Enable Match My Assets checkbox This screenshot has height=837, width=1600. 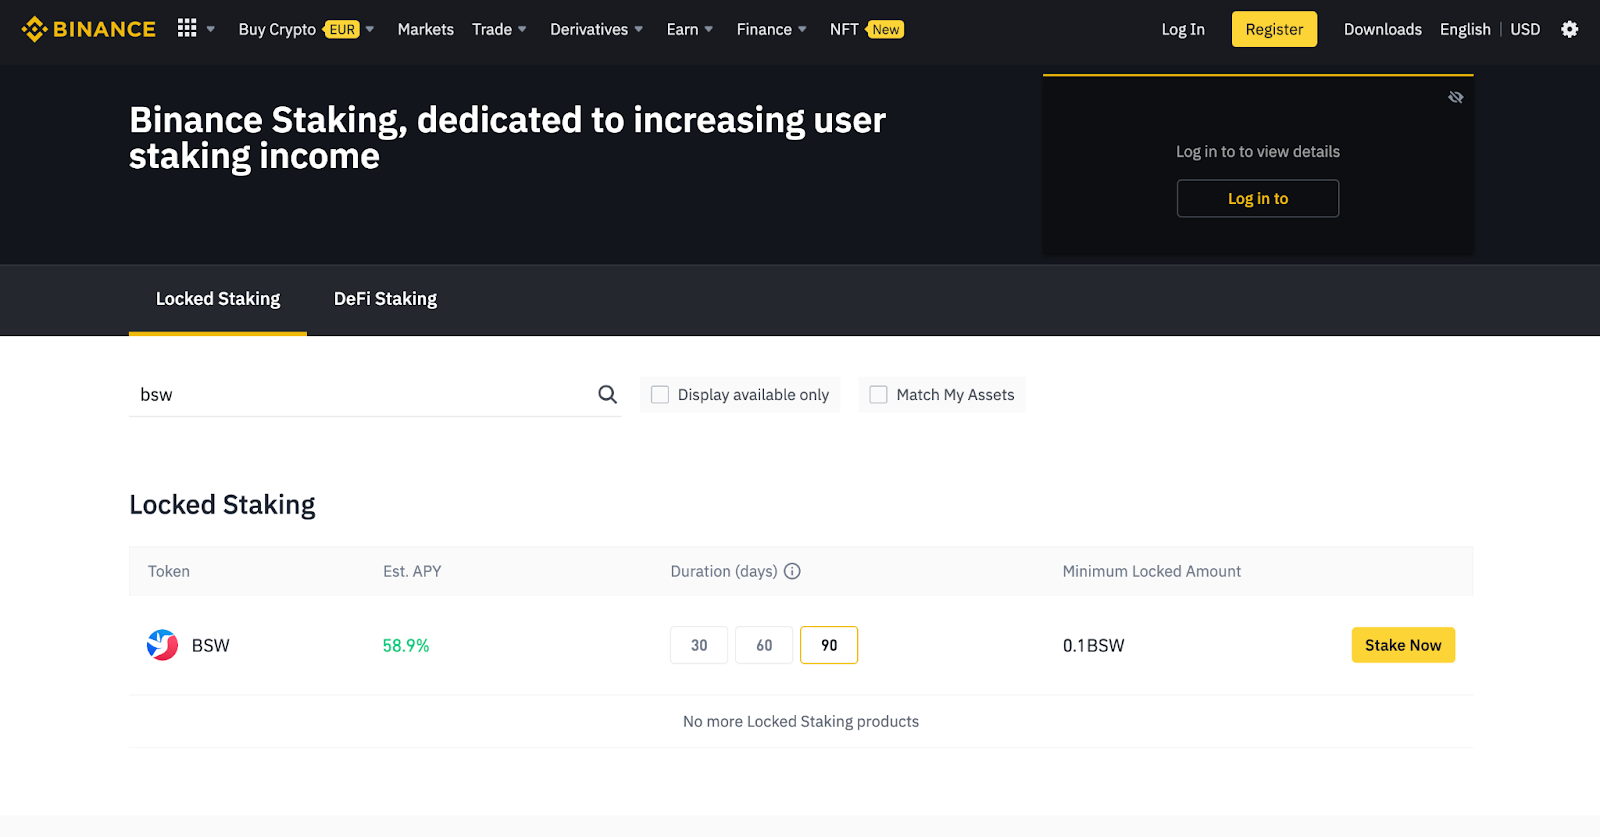878,395
